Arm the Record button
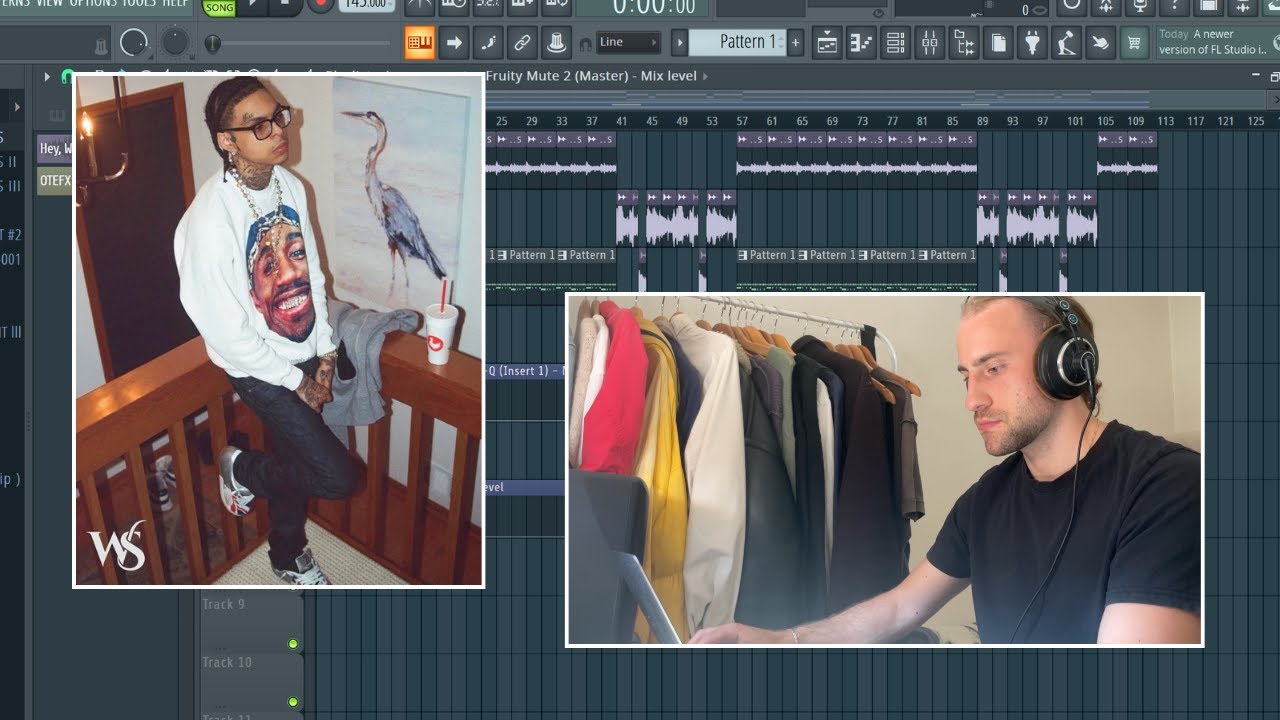 (321, 5)
